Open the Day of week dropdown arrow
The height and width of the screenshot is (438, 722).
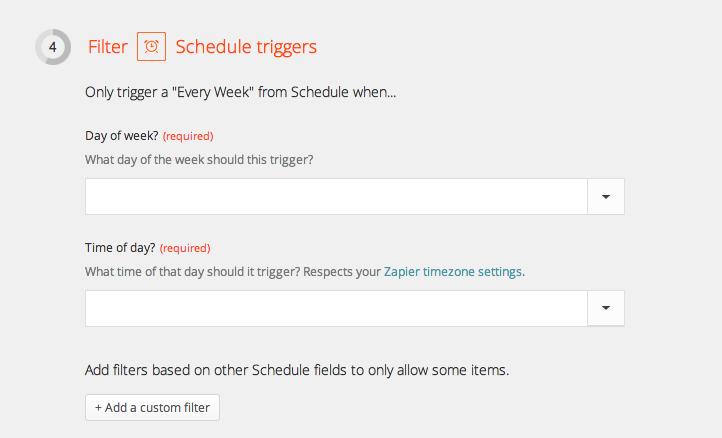pos(606,197)
